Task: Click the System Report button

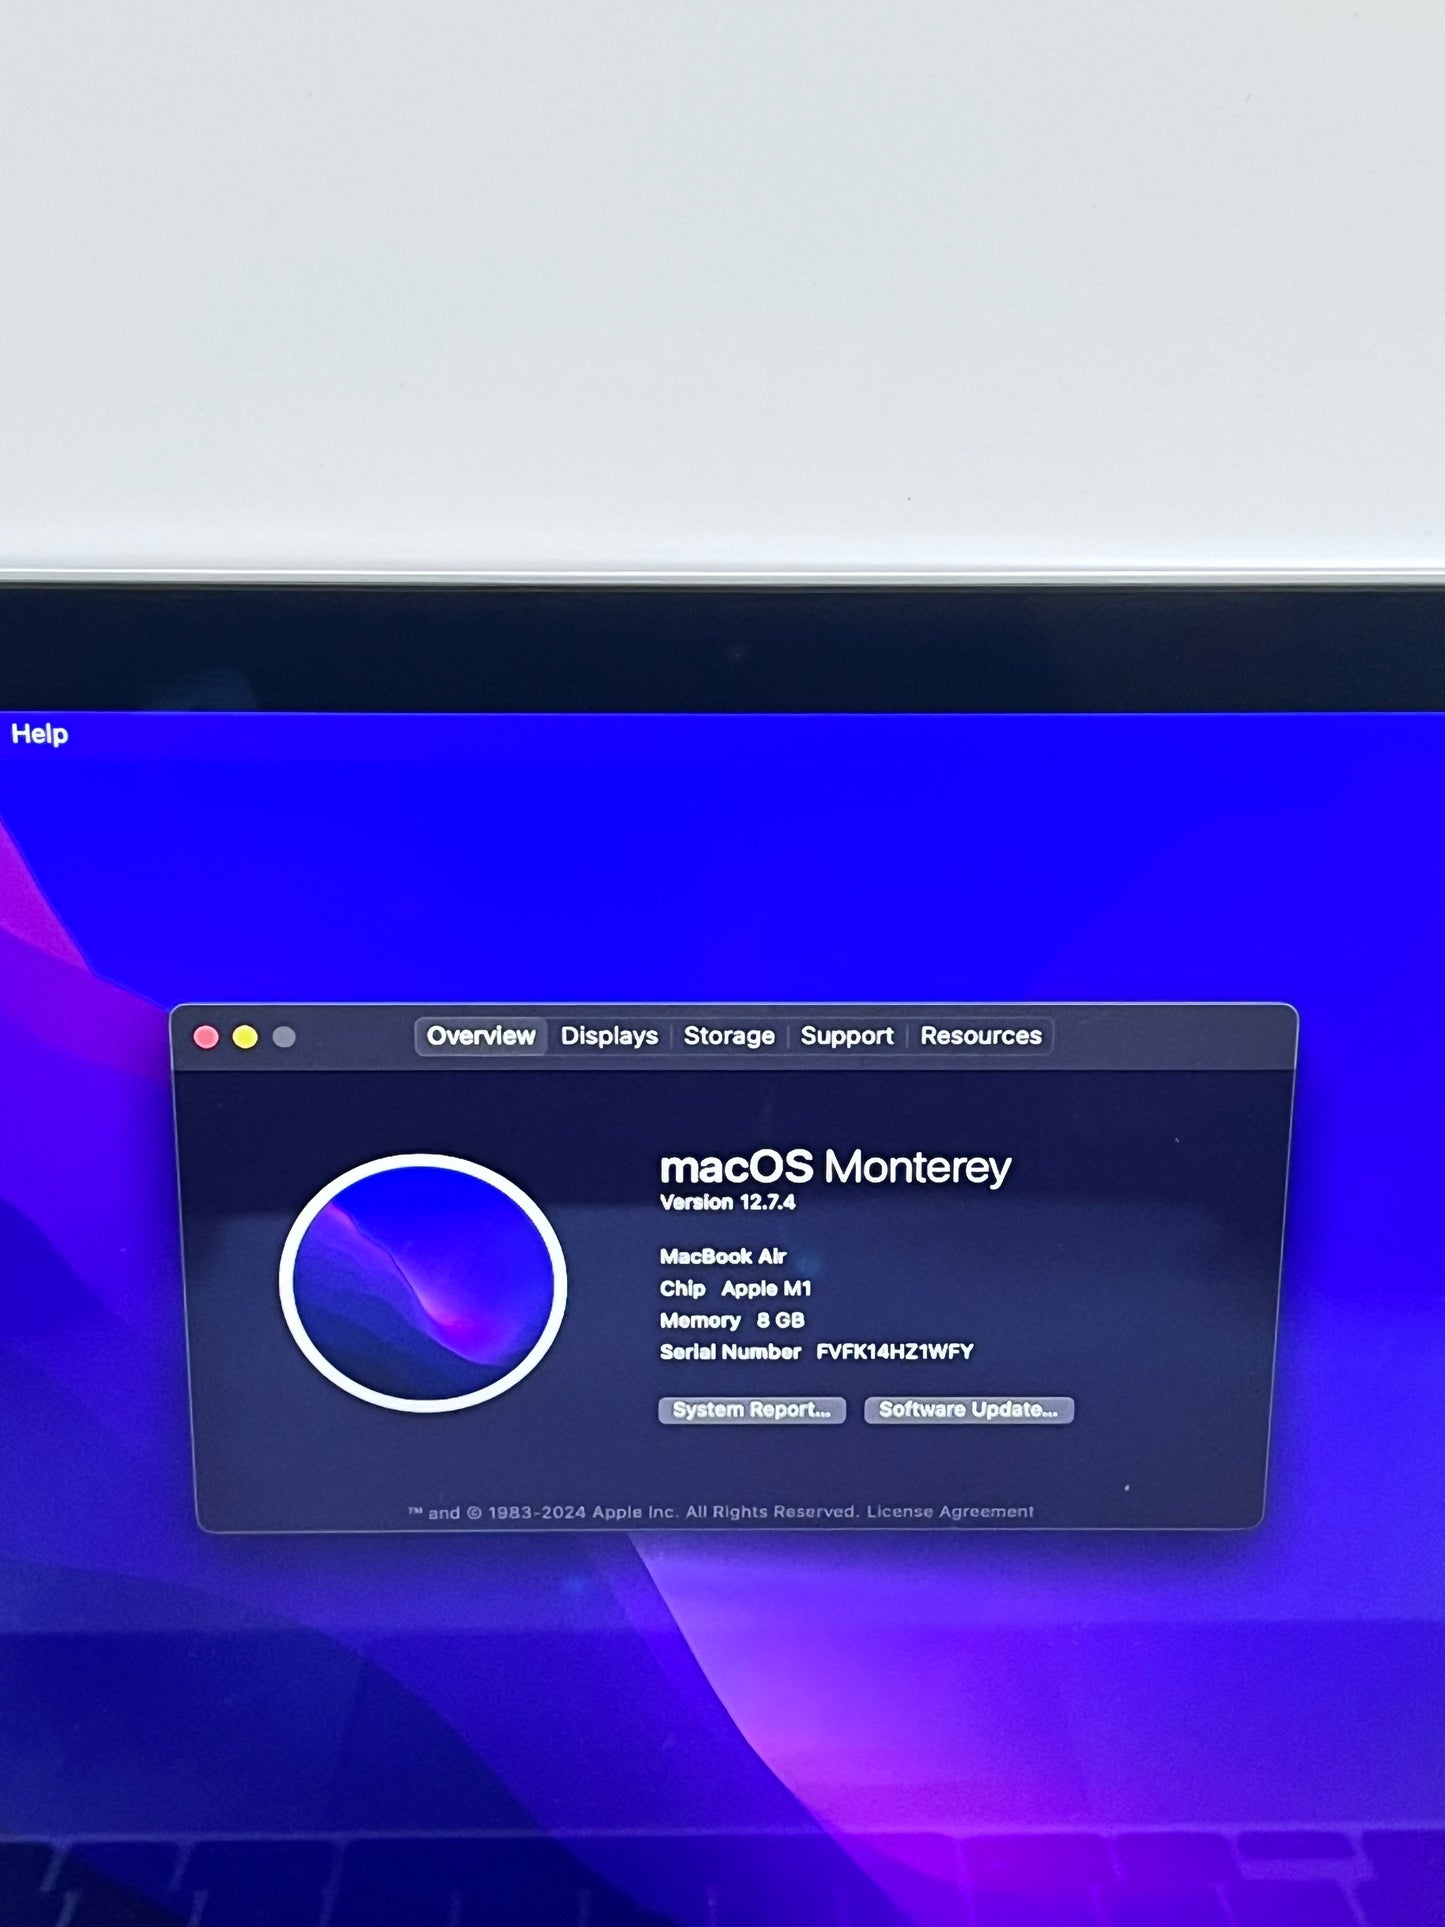Action: pos(752,1410)
